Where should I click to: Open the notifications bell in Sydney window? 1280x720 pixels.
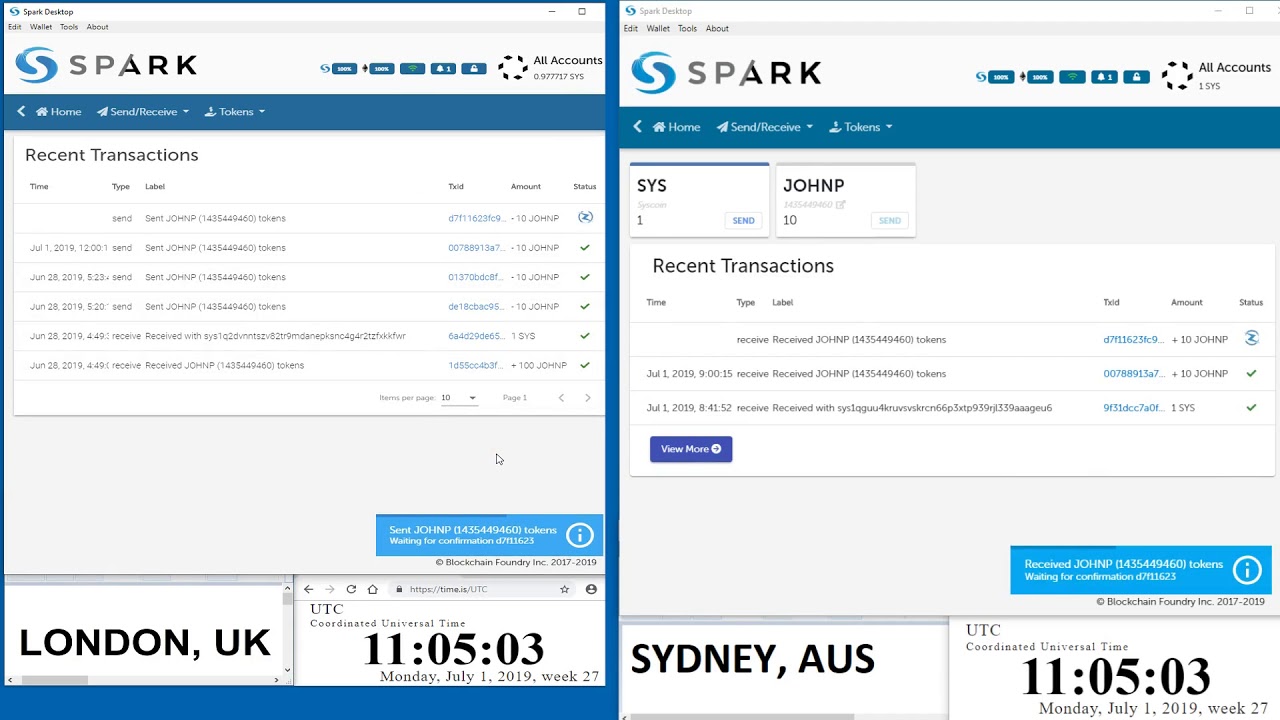tap(1104, 77)
